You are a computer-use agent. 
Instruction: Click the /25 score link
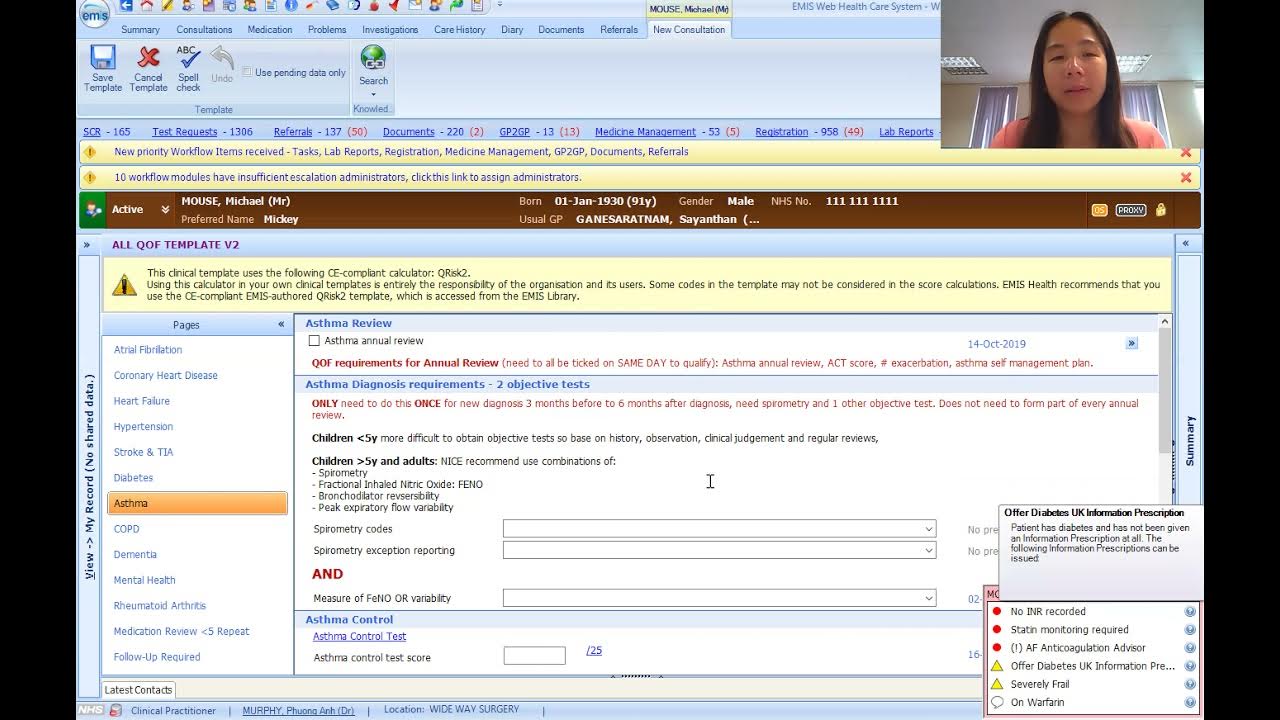point(594,651)
